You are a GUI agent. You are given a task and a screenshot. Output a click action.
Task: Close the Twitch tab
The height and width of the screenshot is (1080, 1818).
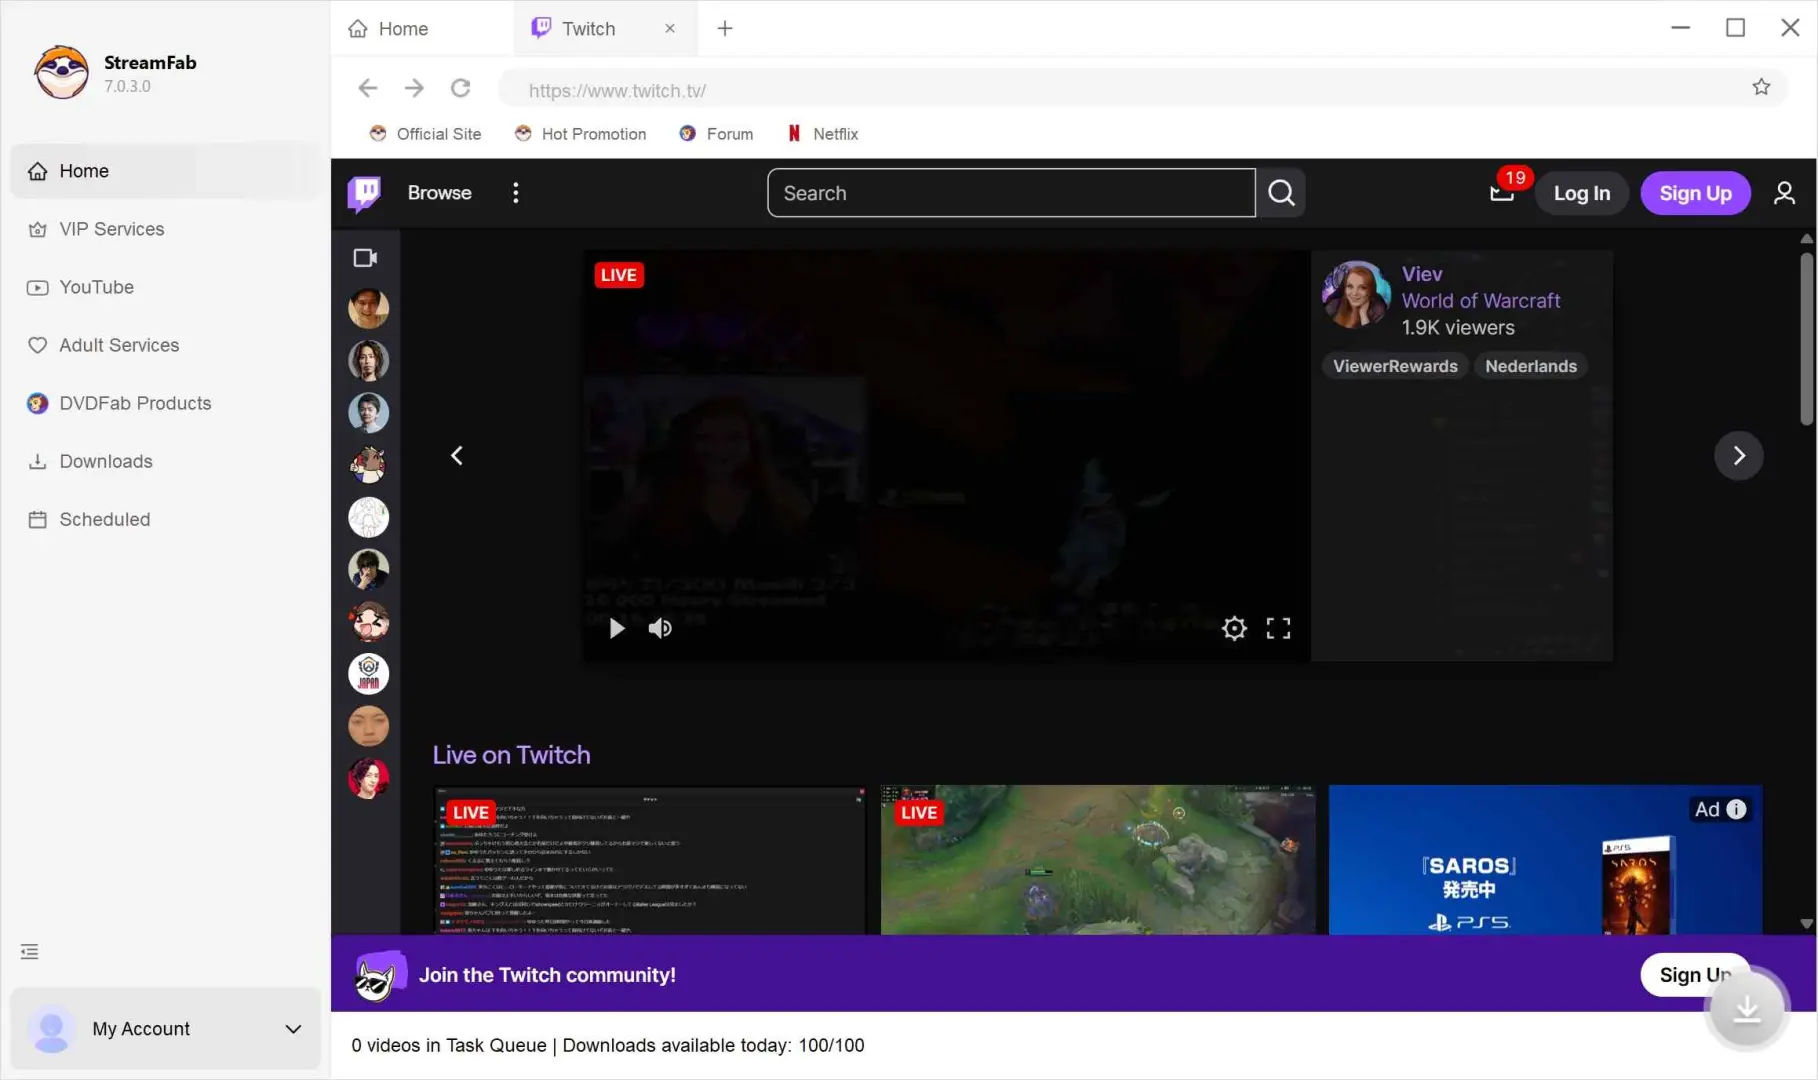[670, 28]
